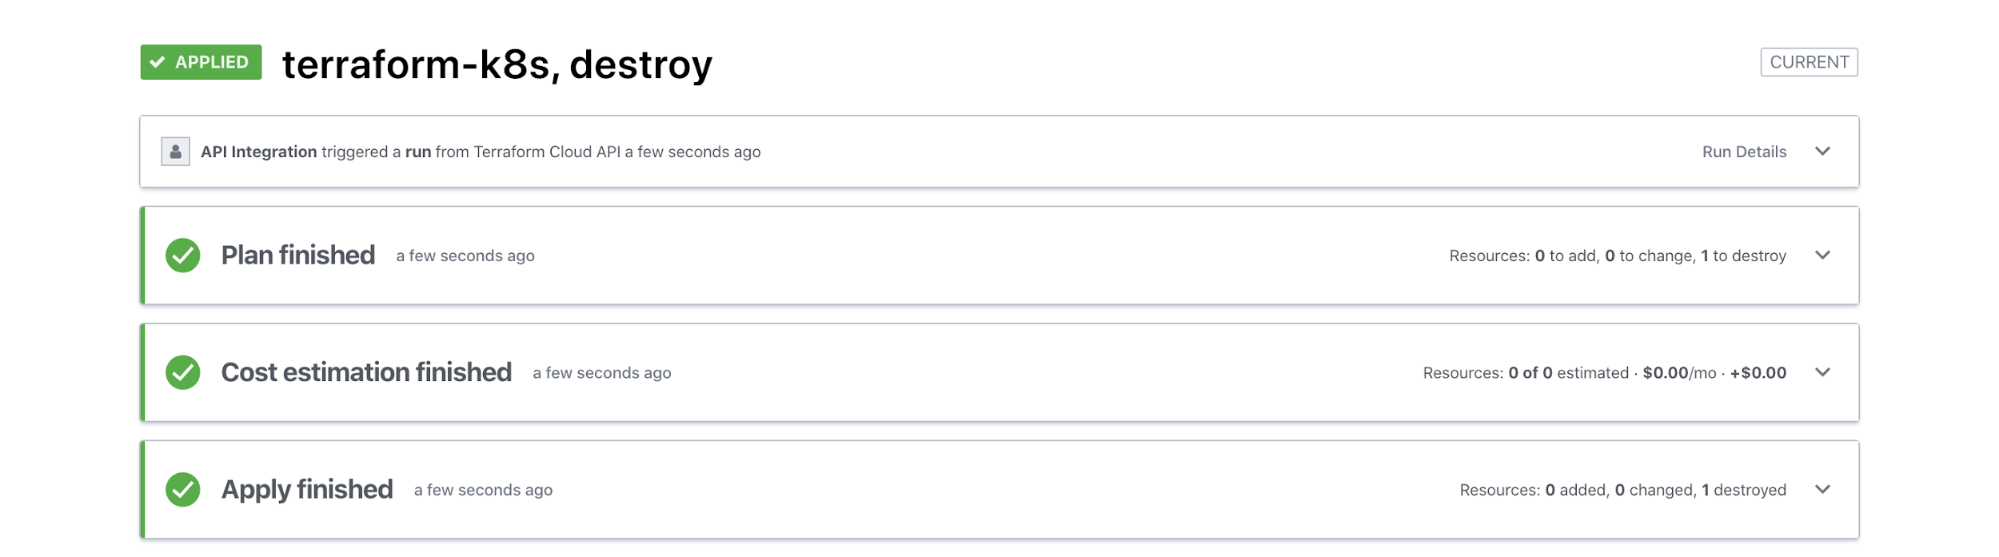Click the plan summary showing 1 to destroy
This screenshot has height=557, width=1999.
tap(1617, 256)
